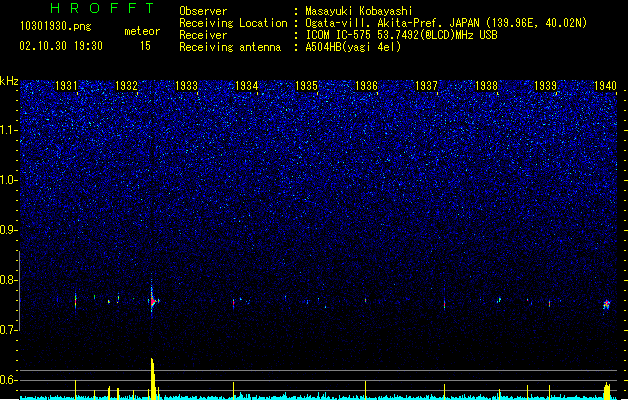Click the HROFFT title text
This screenshot has width=629, height=400.
[x=102, y=8]
